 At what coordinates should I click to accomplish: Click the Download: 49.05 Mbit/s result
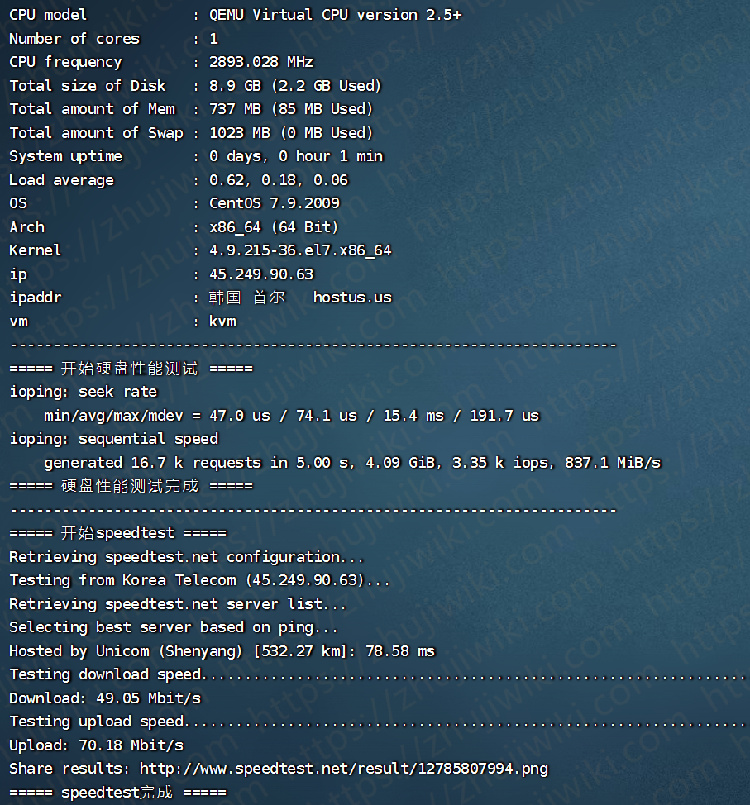105,698
